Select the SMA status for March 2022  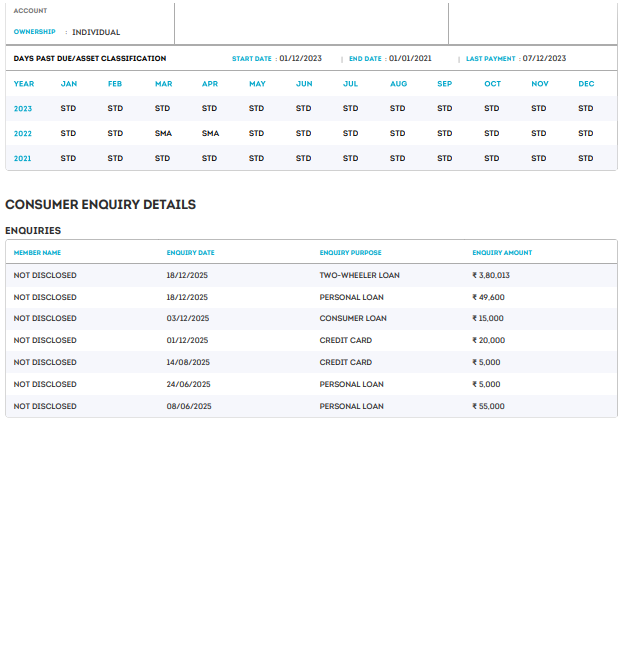(163, 133)
